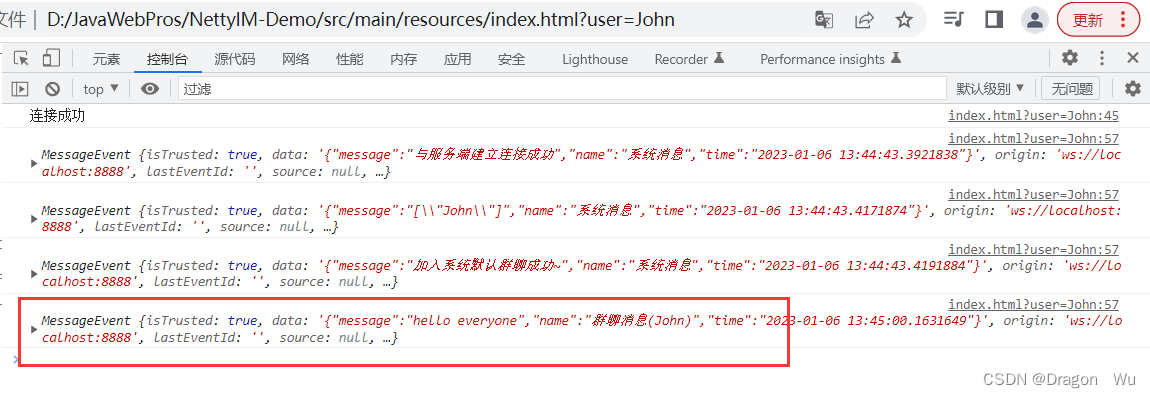Image resolution: width=1150 pixels, height=398 pixels.
Task: Show the console sidebar icon
Action: (20, 89)
